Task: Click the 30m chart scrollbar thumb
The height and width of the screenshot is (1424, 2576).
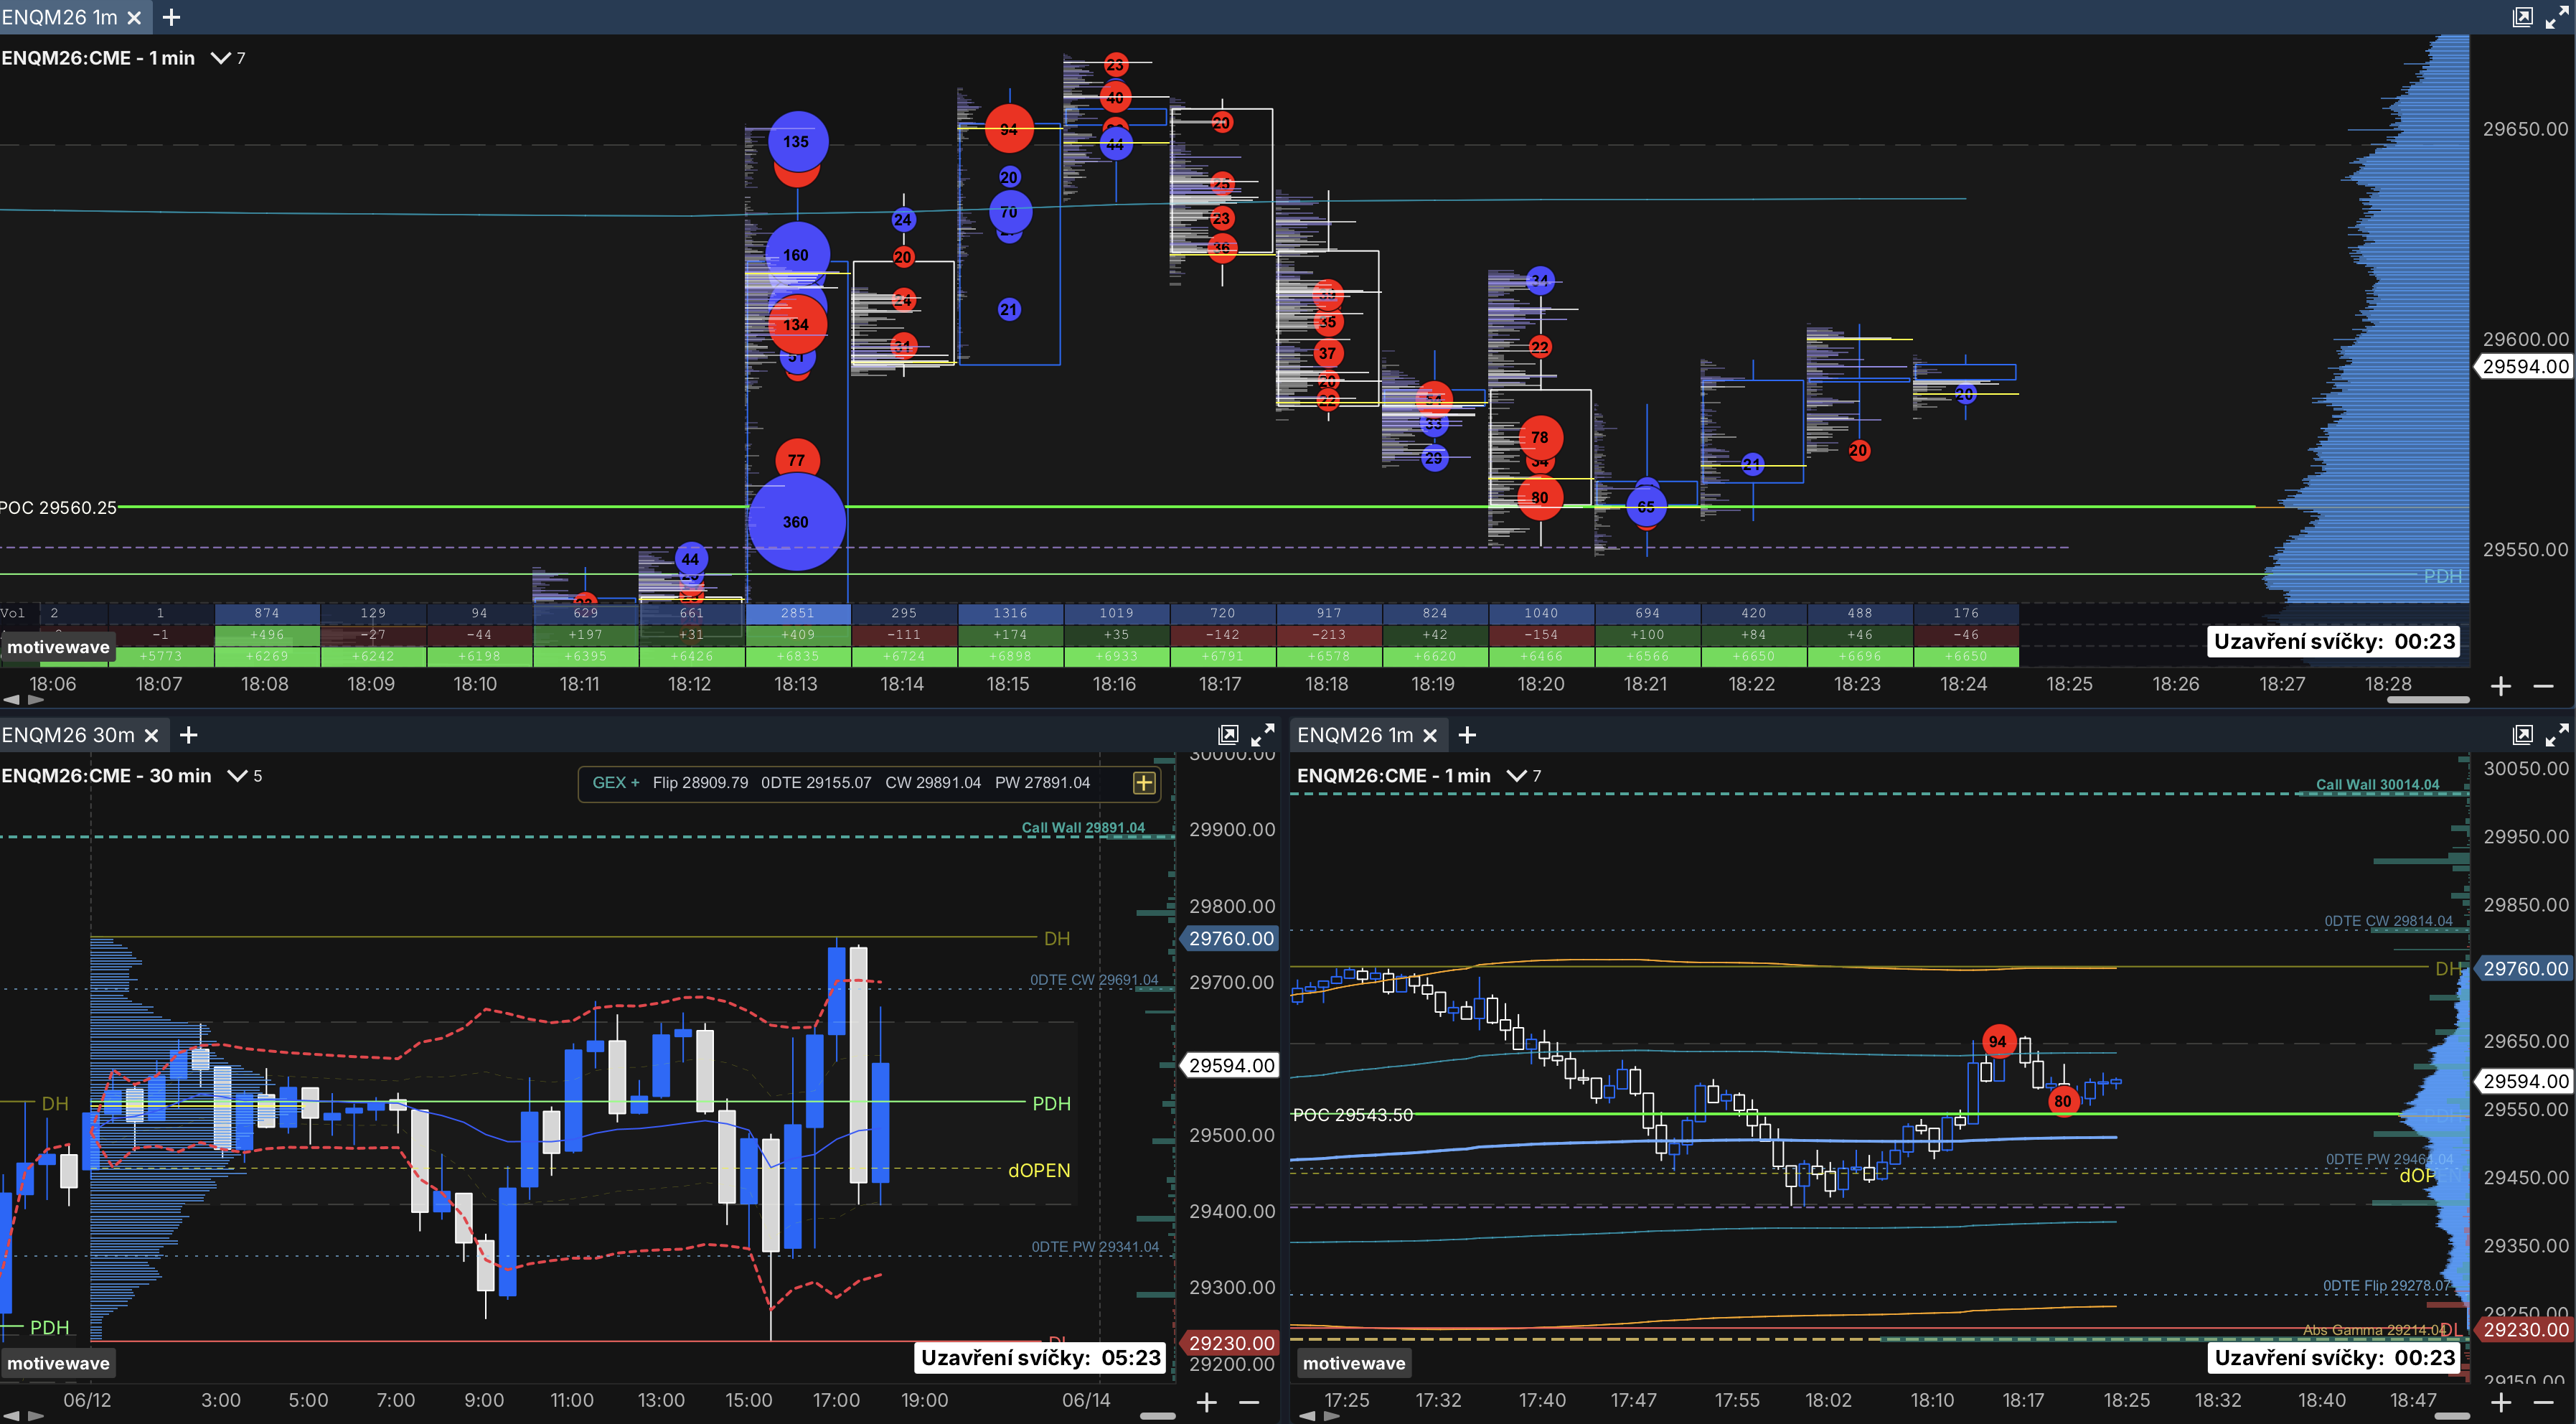Action: pos(1157,1416)
